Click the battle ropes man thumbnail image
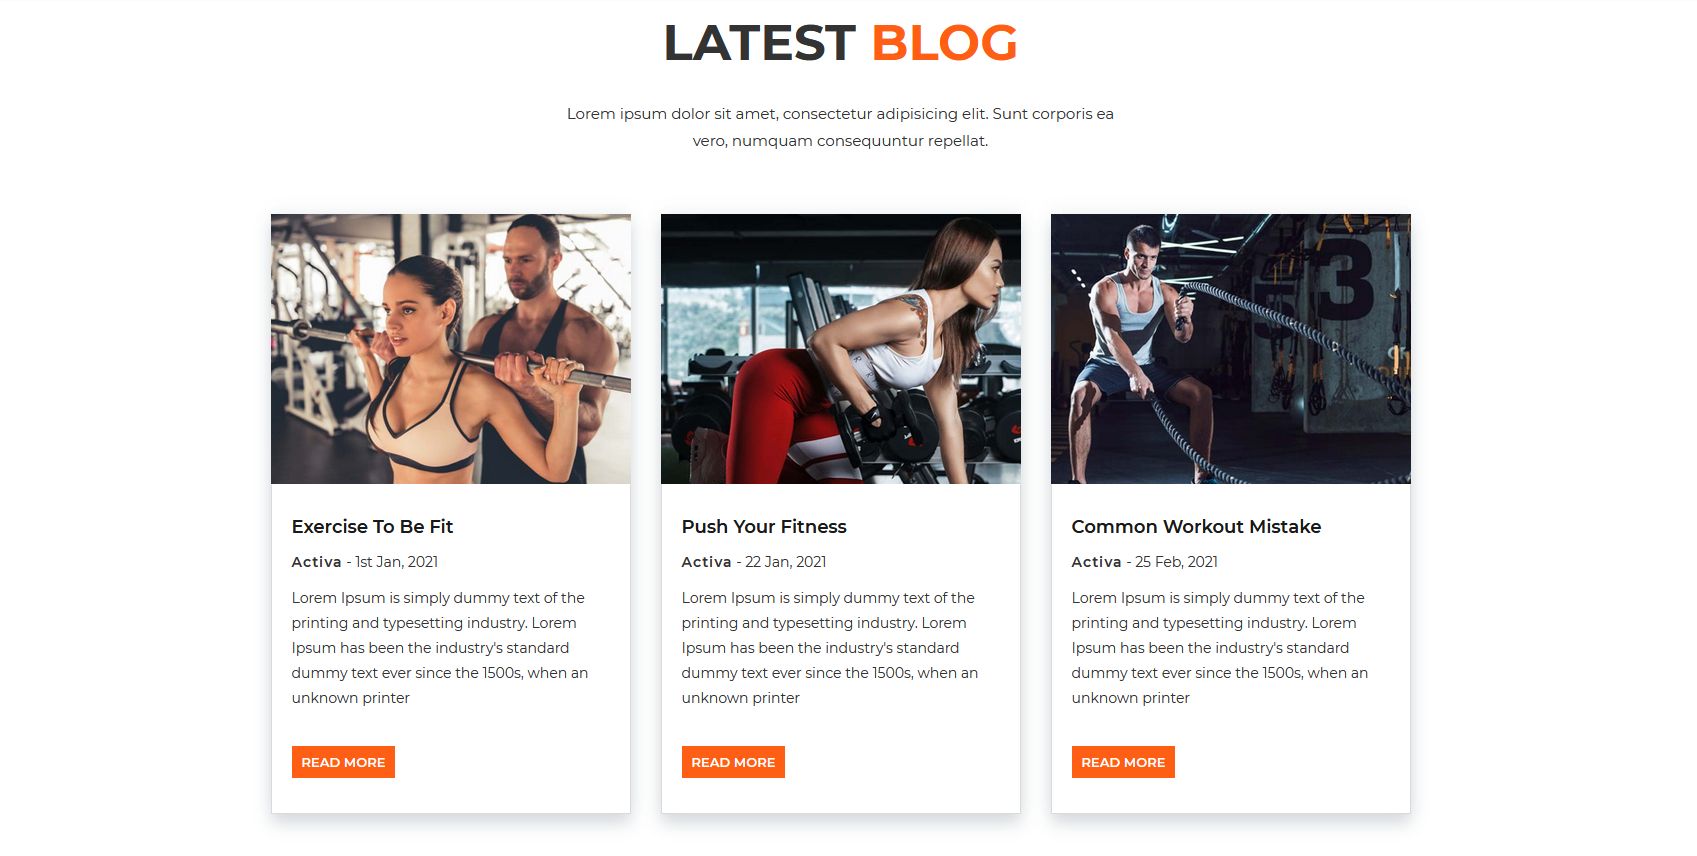The height and width of the screenshot is (856, 1697). (1231, 349)
